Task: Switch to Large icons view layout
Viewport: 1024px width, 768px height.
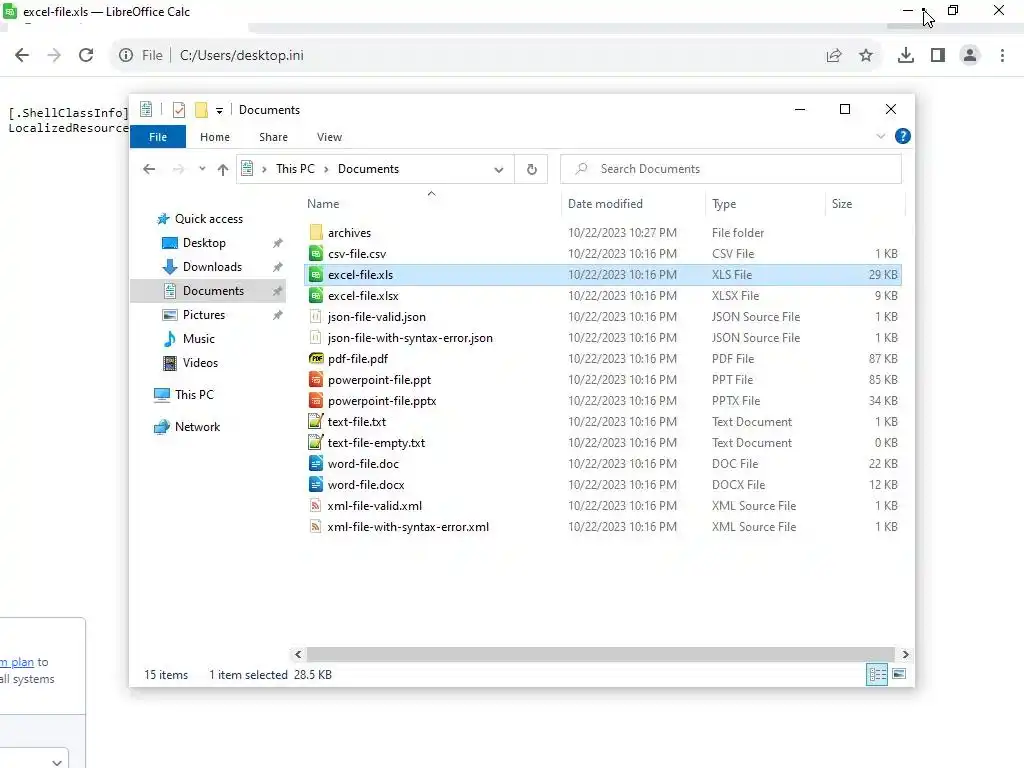Action: click(x=899, y=674)
